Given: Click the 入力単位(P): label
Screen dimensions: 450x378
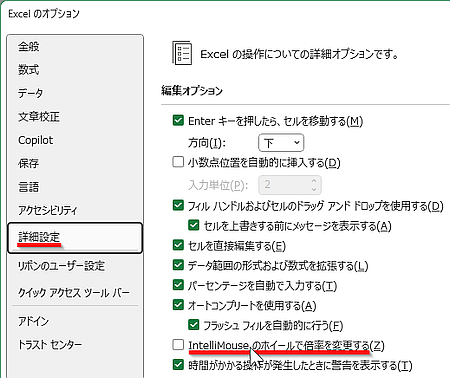Looking at the screenshot, I should pyautogui.click(x=218, y=185).
